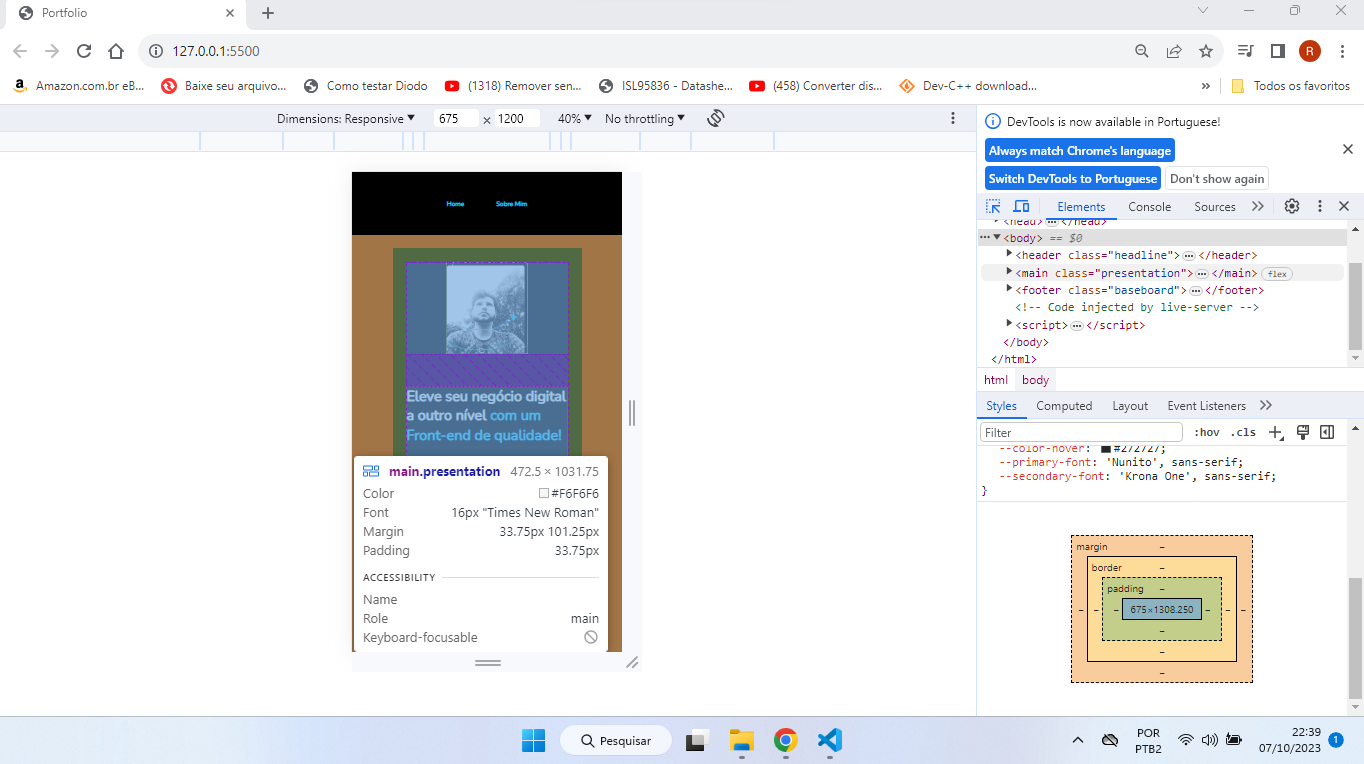This screenshot has height=764, width=1364.
Task: Open the DevTools customize menu
Action: (x=1319, y=206)
